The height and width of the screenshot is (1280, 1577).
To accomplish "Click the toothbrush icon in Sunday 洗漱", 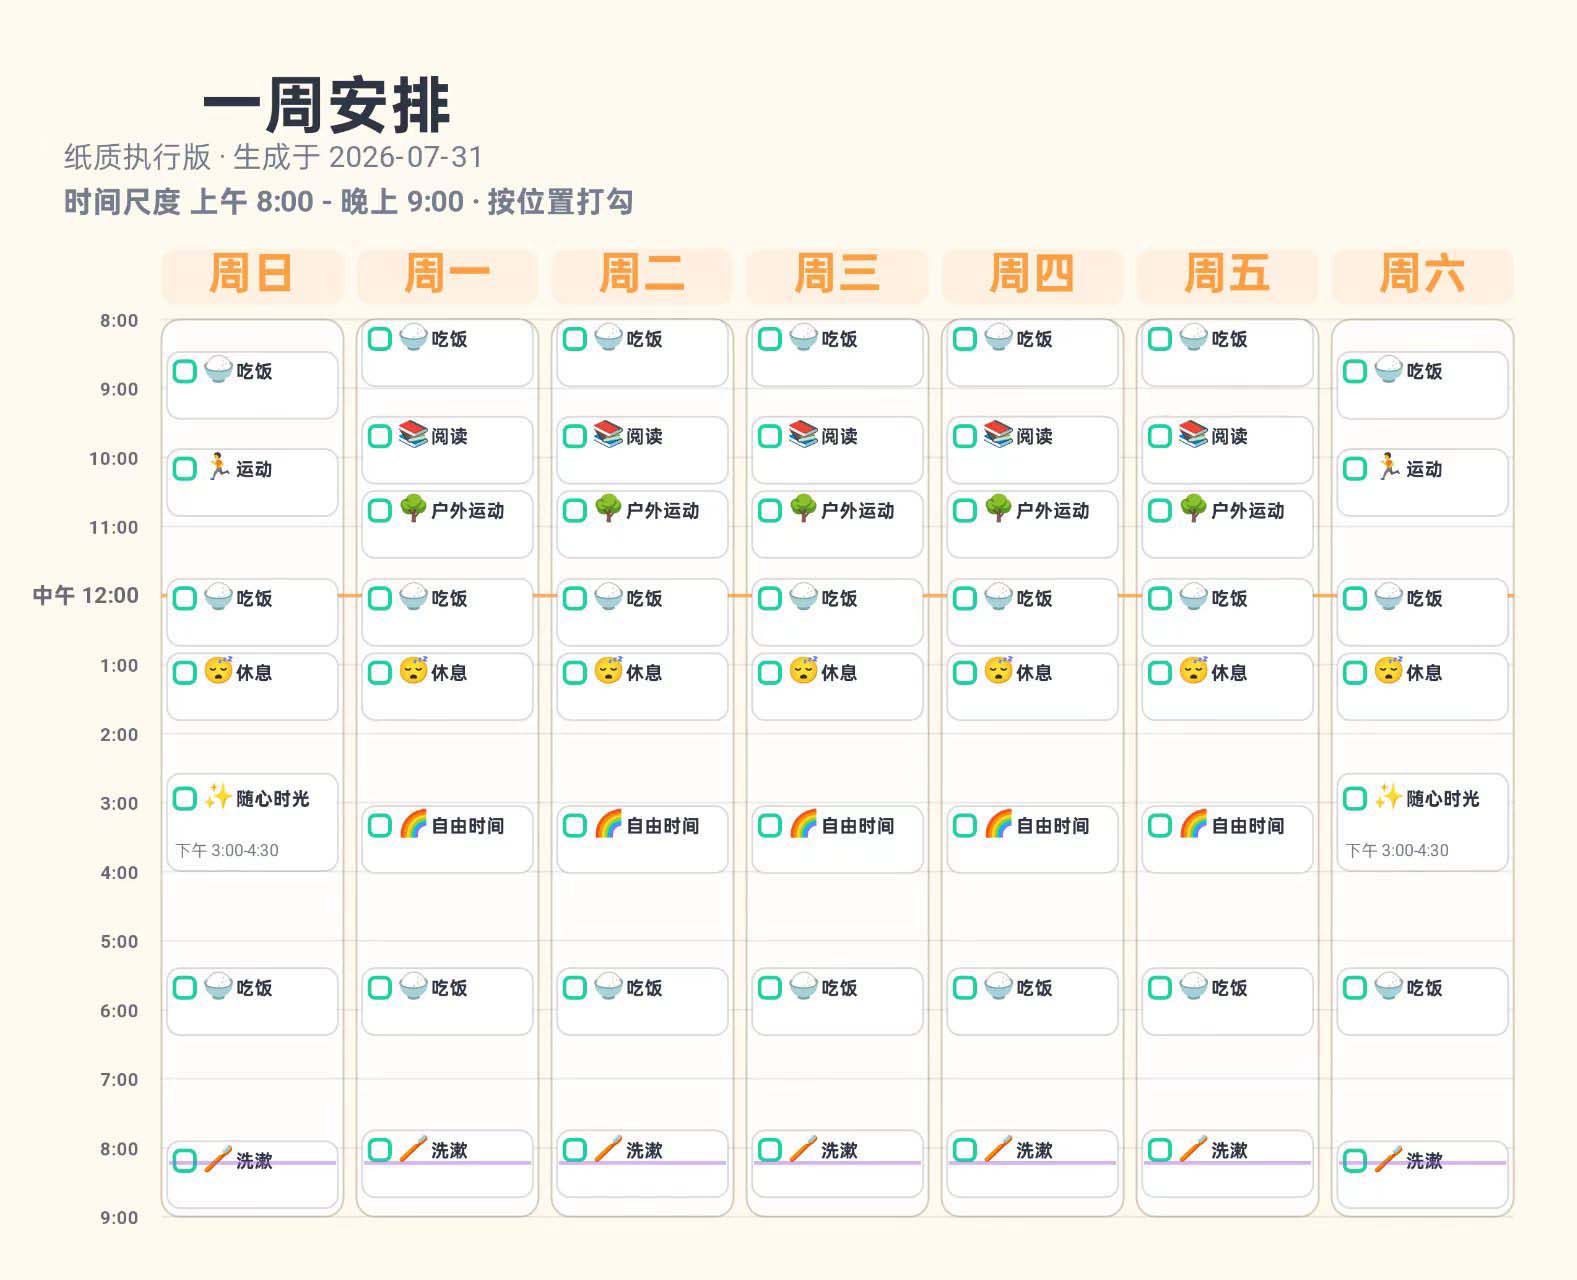I will (x=218, y=1160).
